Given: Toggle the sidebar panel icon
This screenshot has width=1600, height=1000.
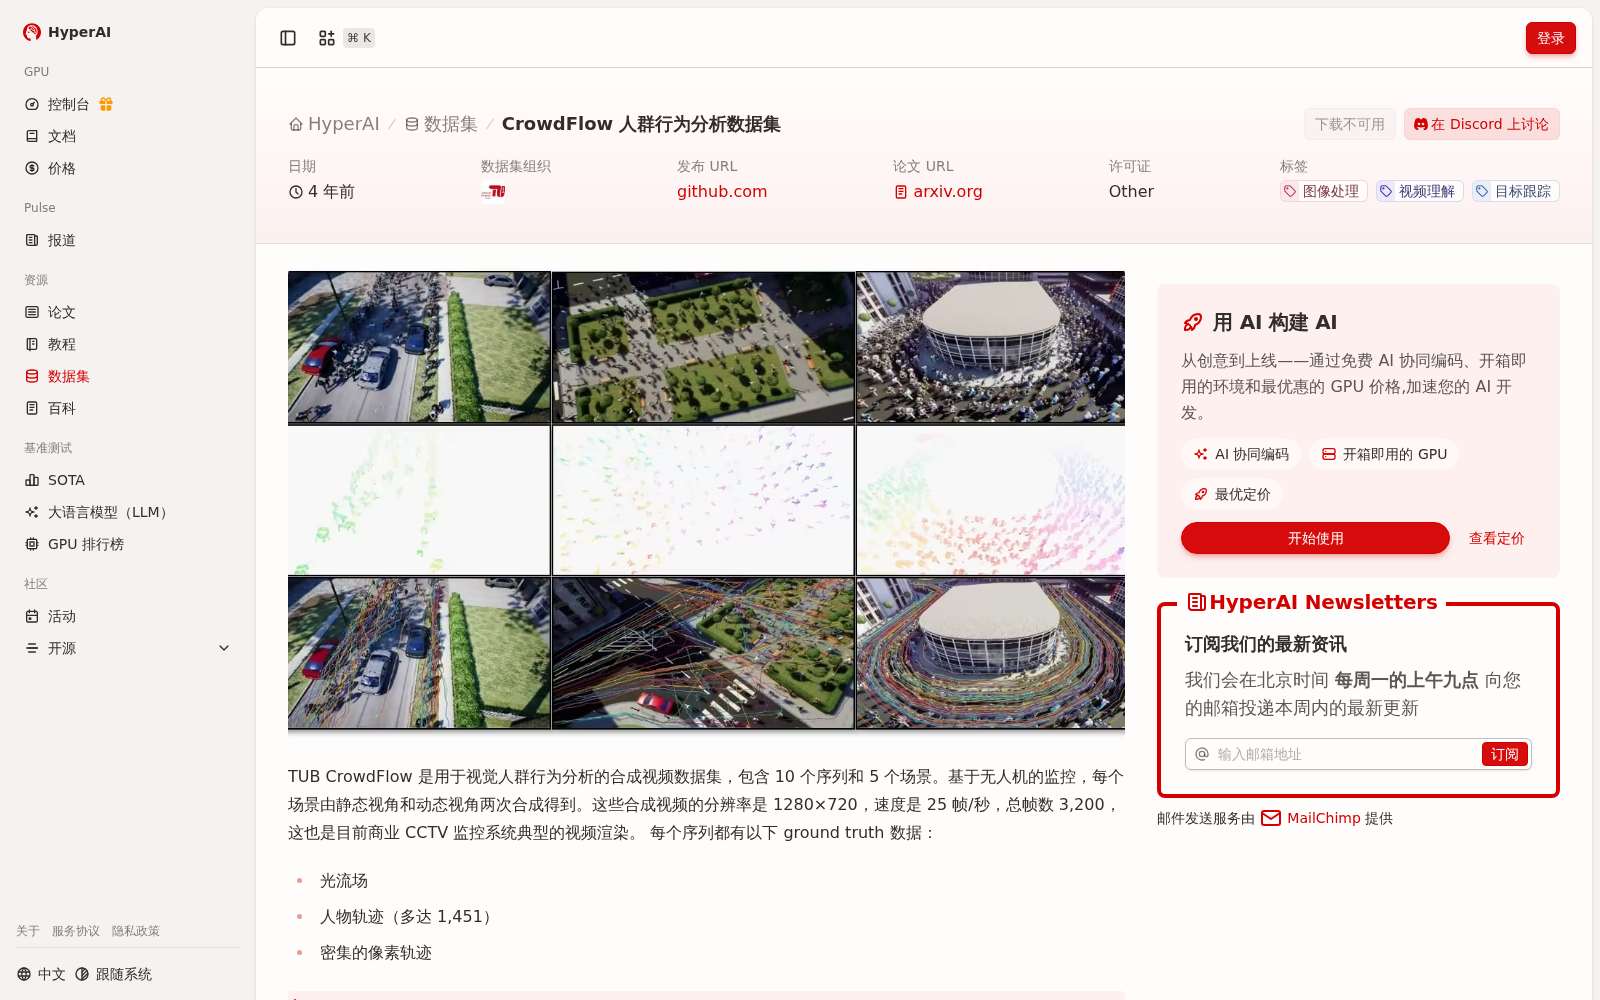Looking at the screenshot, I should point(288,38).
